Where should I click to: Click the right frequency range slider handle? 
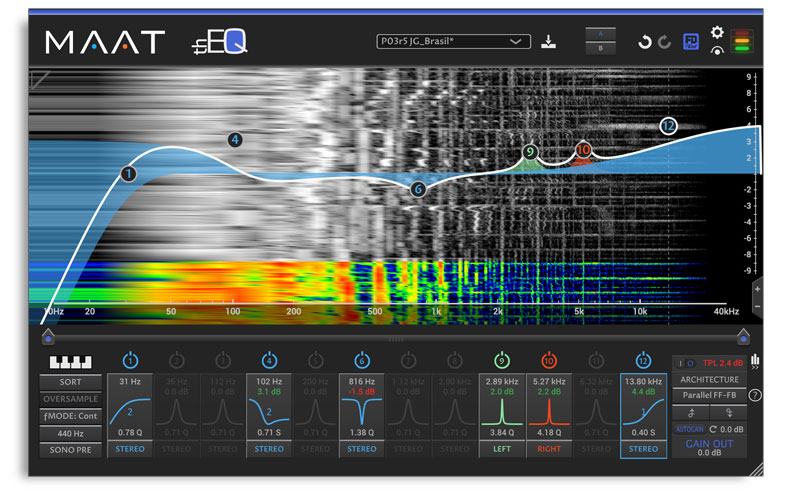tap(743, 338)
